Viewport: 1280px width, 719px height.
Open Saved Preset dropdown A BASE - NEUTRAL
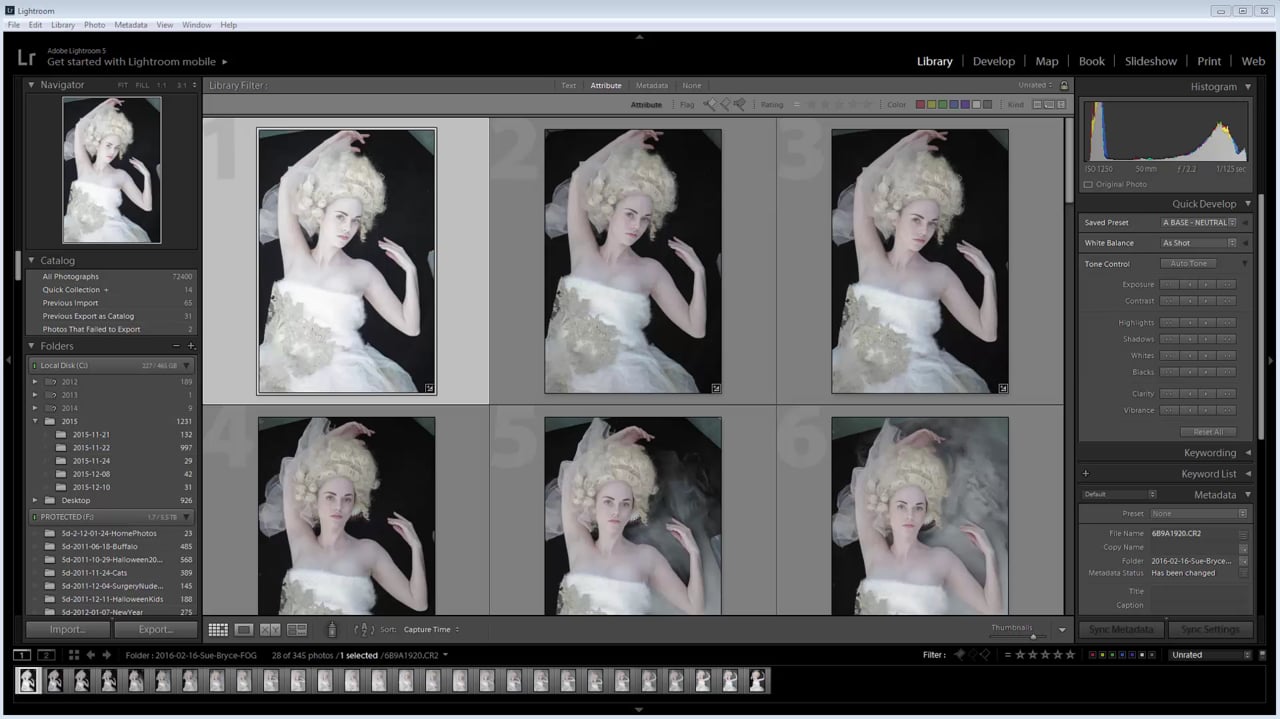tap(1199, 222)
